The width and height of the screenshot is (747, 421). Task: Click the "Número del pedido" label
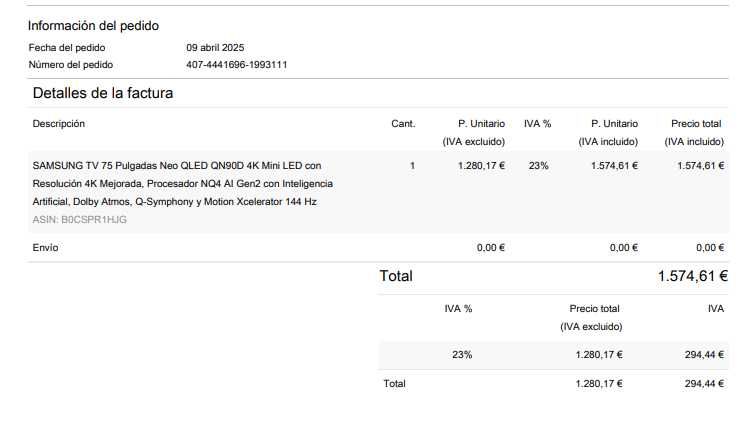[71, 65]
